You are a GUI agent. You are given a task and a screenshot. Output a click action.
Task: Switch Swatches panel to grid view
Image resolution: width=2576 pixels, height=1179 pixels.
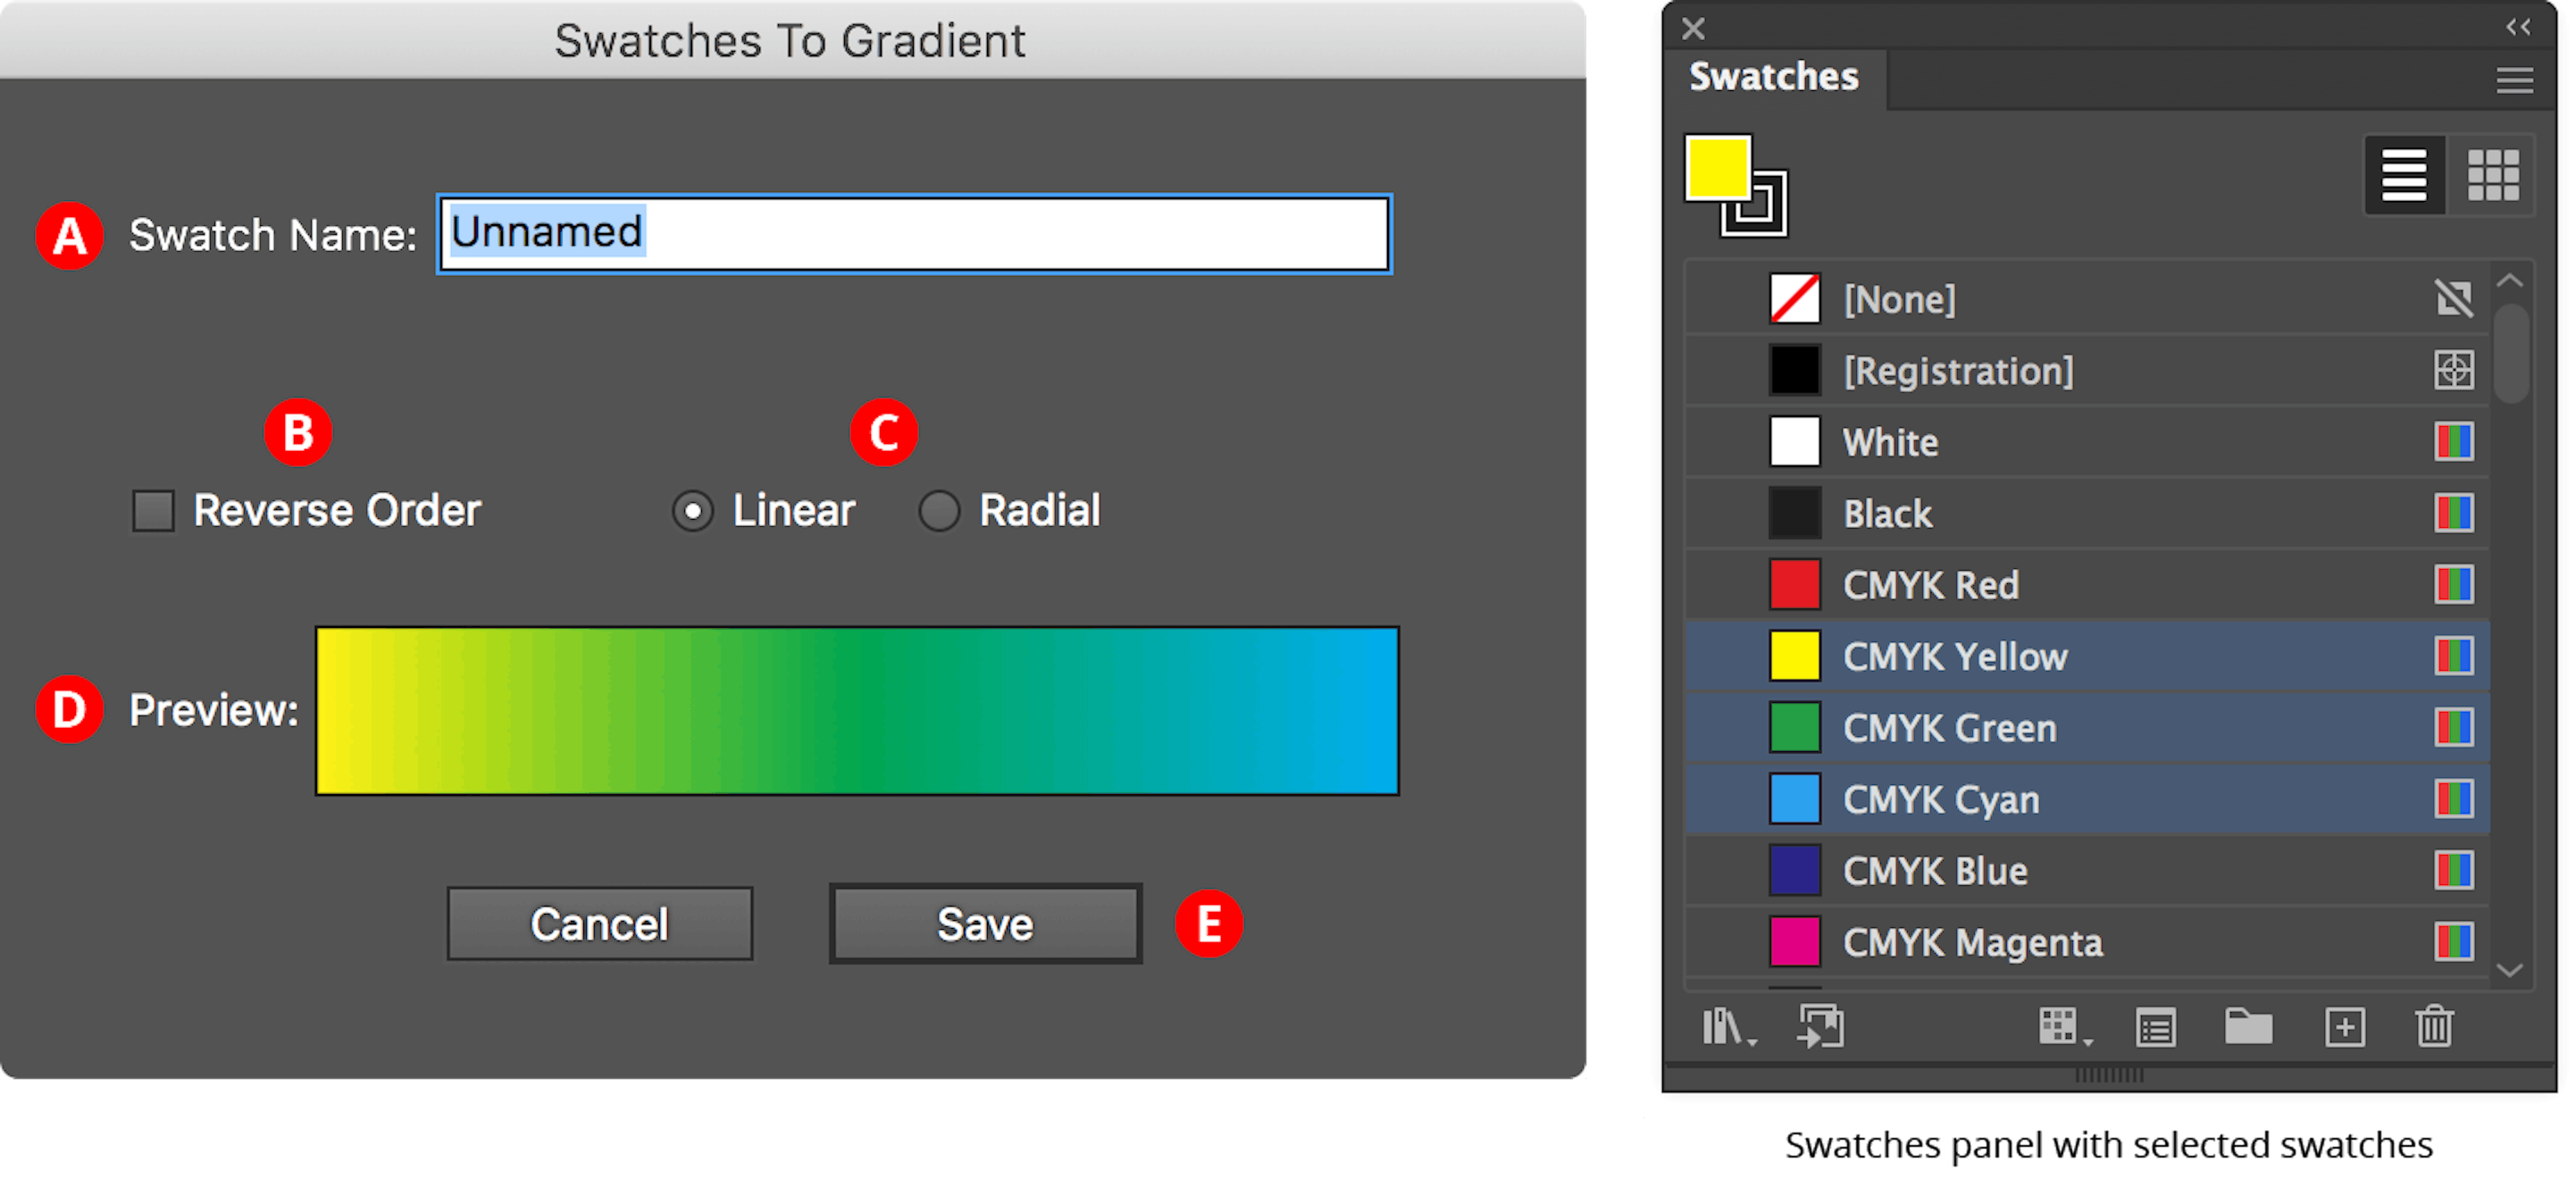[2495, 175]
